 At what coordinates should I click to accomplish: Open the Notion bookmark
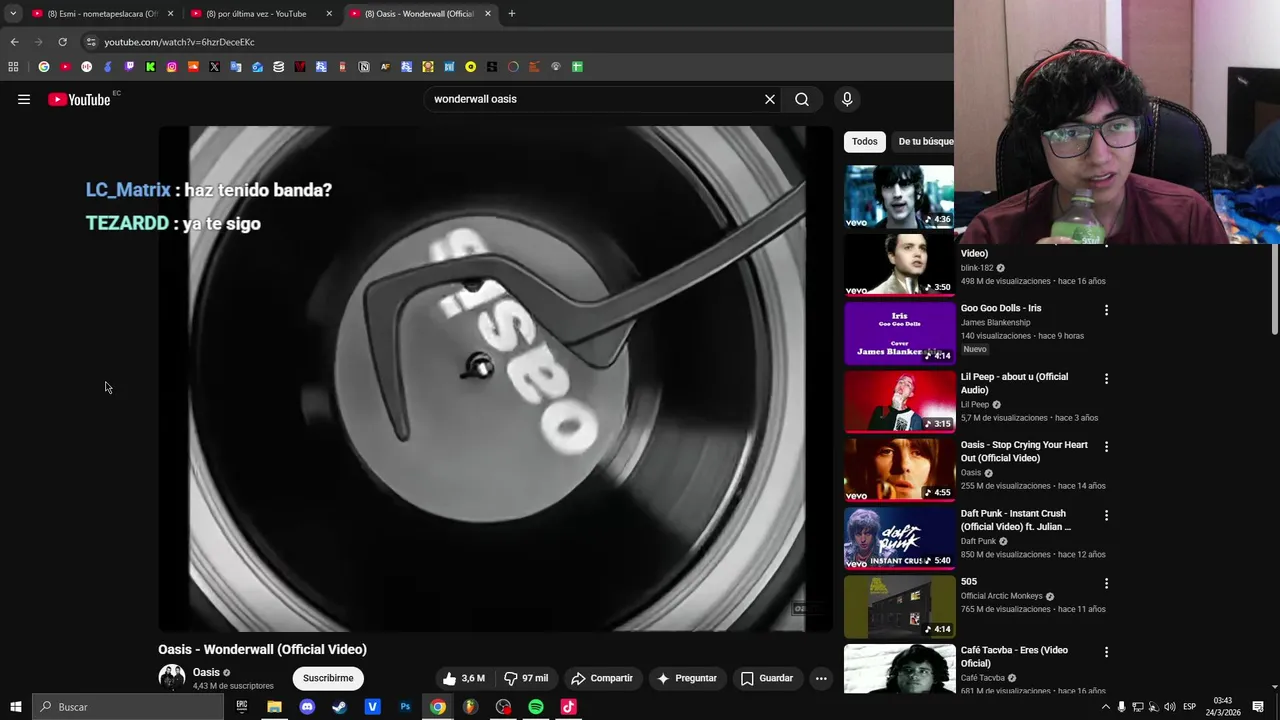(364, 67)
